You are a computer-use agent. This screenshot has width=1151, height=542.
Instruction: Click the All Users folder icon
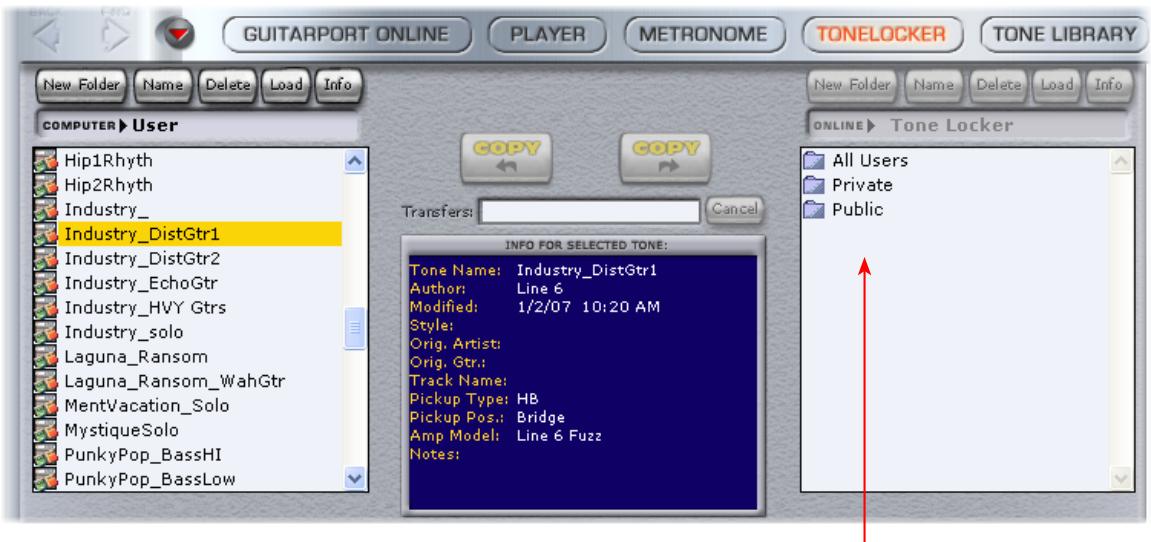[815, 160]
